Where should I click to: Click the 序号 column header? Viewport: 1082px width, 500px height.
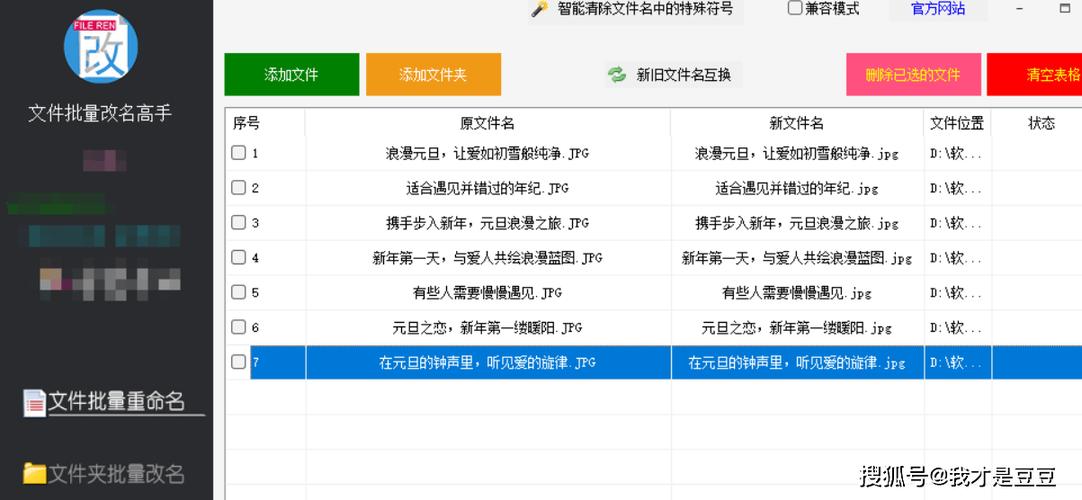pyautogui.click(x=265, y=123)
